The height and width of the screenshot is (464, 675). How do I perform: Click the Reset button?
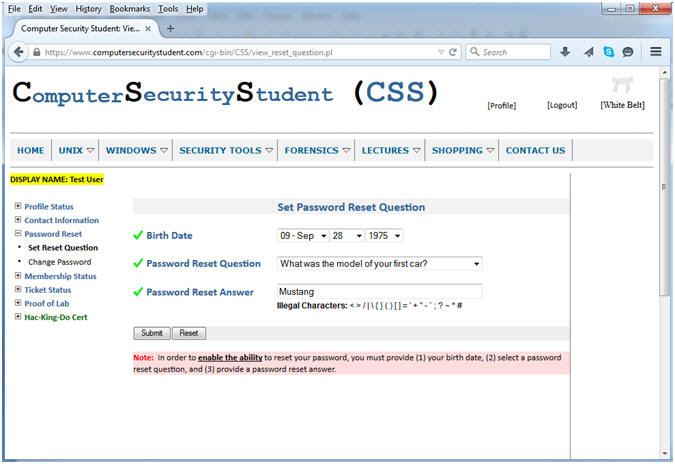(189, 333)
